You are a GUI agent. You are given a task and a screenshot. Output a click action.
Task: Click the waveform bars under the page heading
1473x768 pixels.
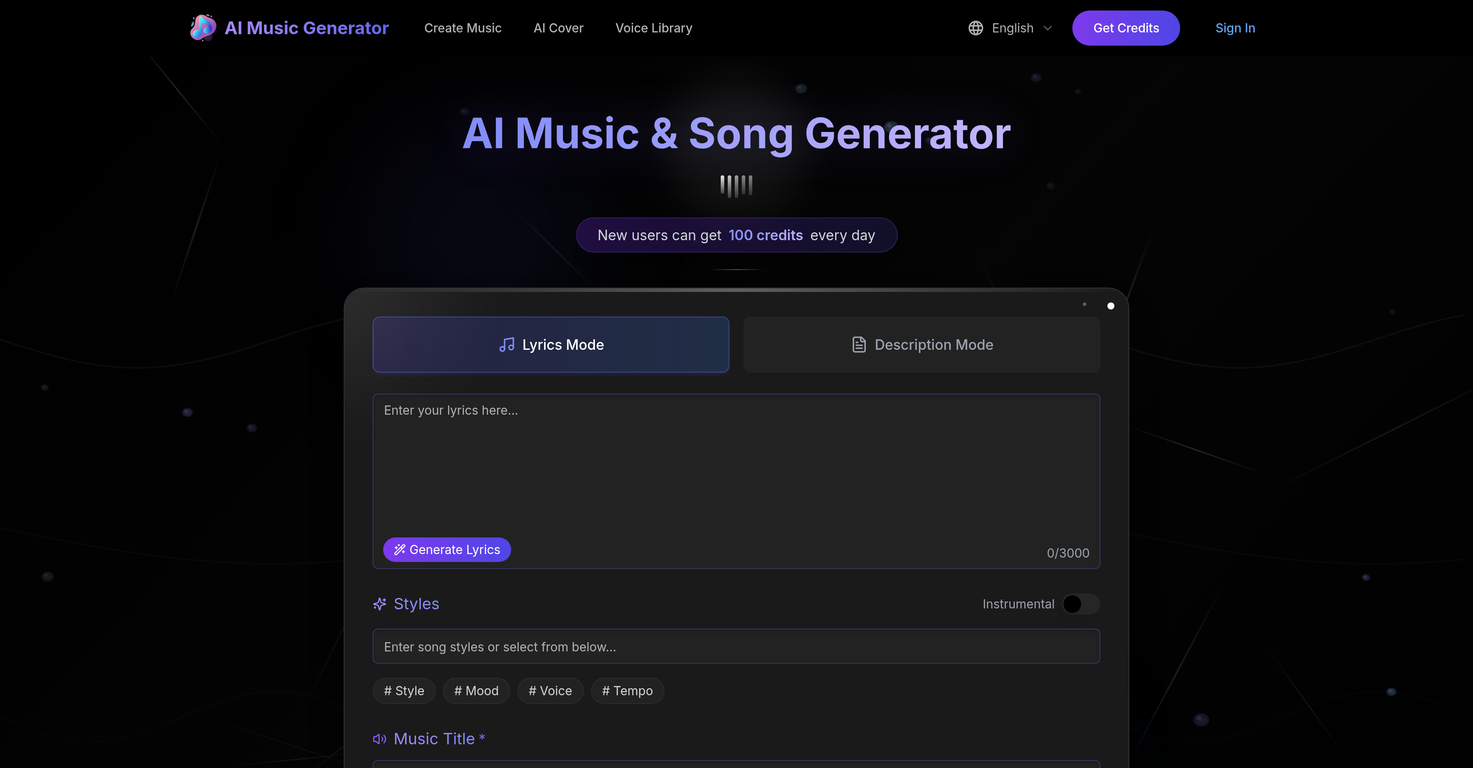(736, 184)
